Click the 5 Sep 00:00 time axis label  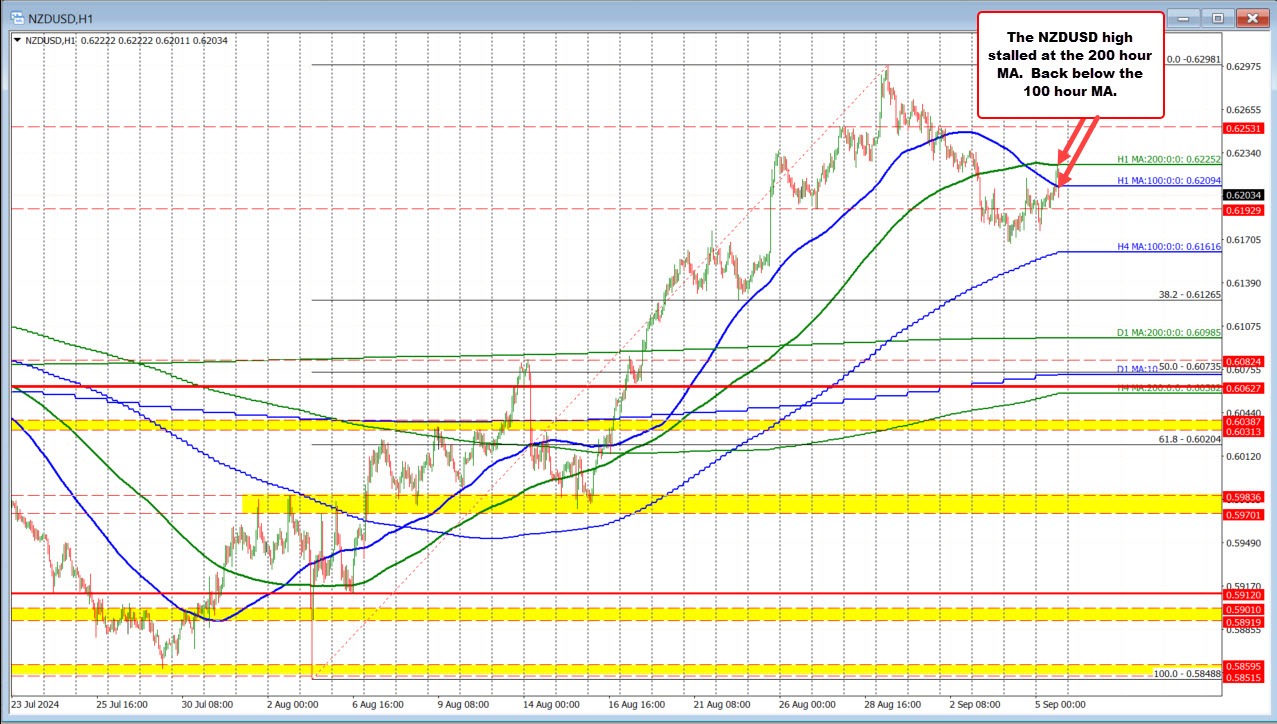coord(1058,704)
